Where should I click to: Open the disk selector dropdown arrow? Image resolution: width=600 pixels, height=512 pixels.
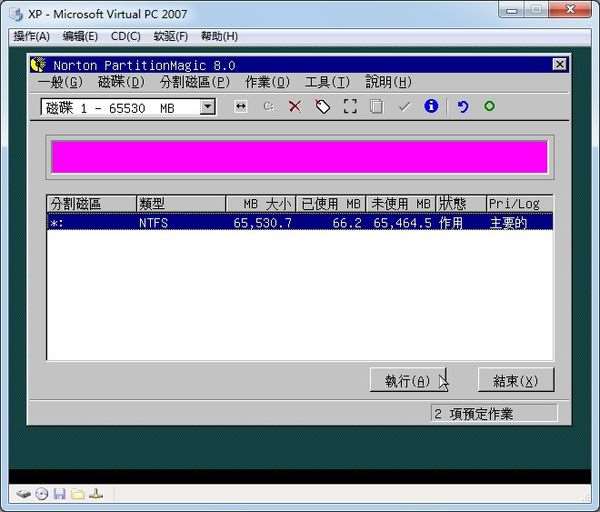pos(207,107)
